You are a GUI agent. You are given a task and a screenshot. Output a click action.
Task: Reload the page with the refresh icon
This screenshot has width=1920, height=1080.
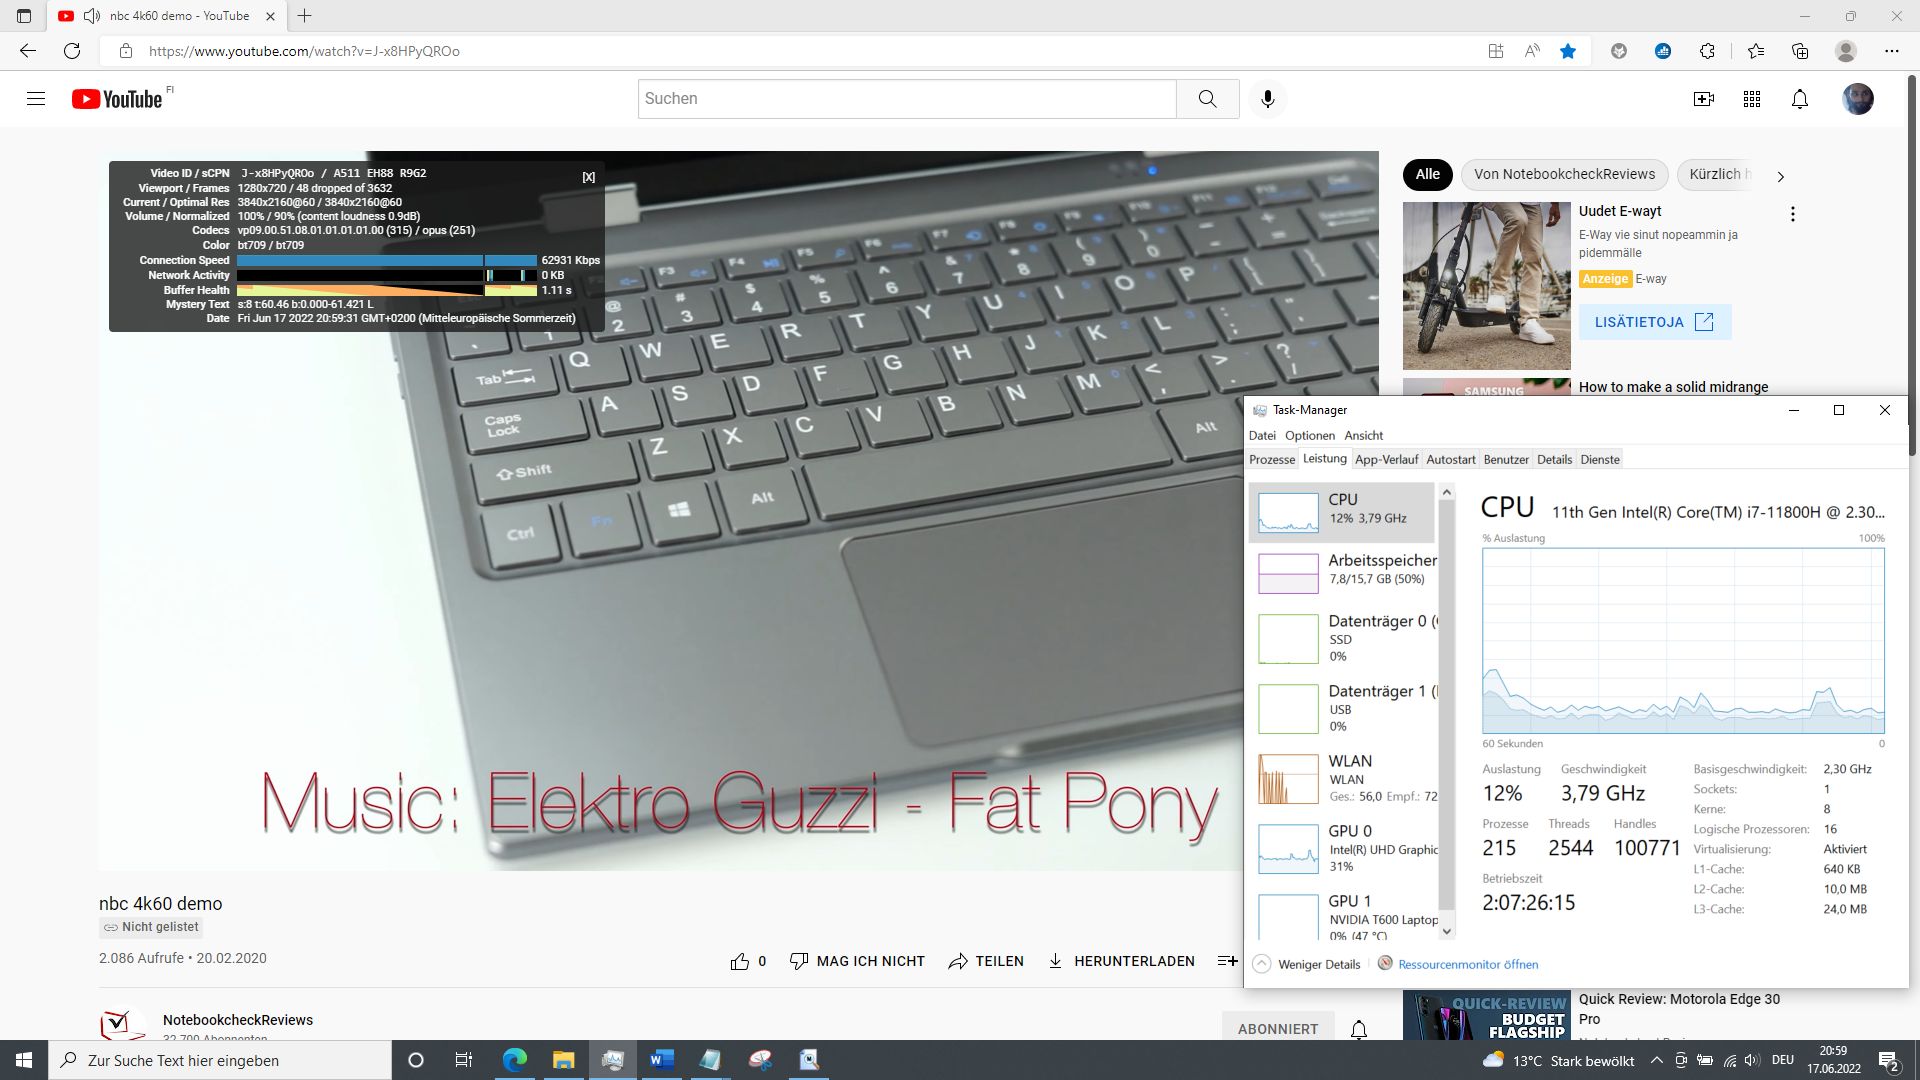pyautogui.click(x=72, y=51)
